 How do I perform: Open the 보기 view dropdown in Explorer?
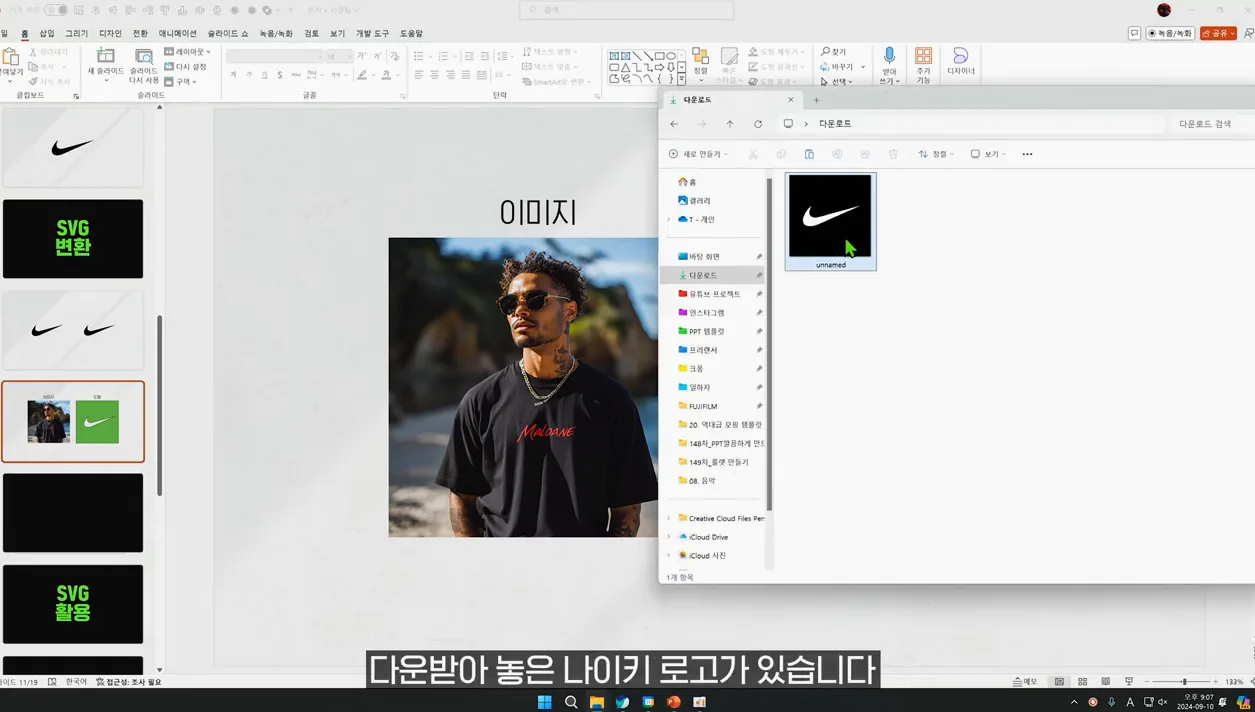988,154
